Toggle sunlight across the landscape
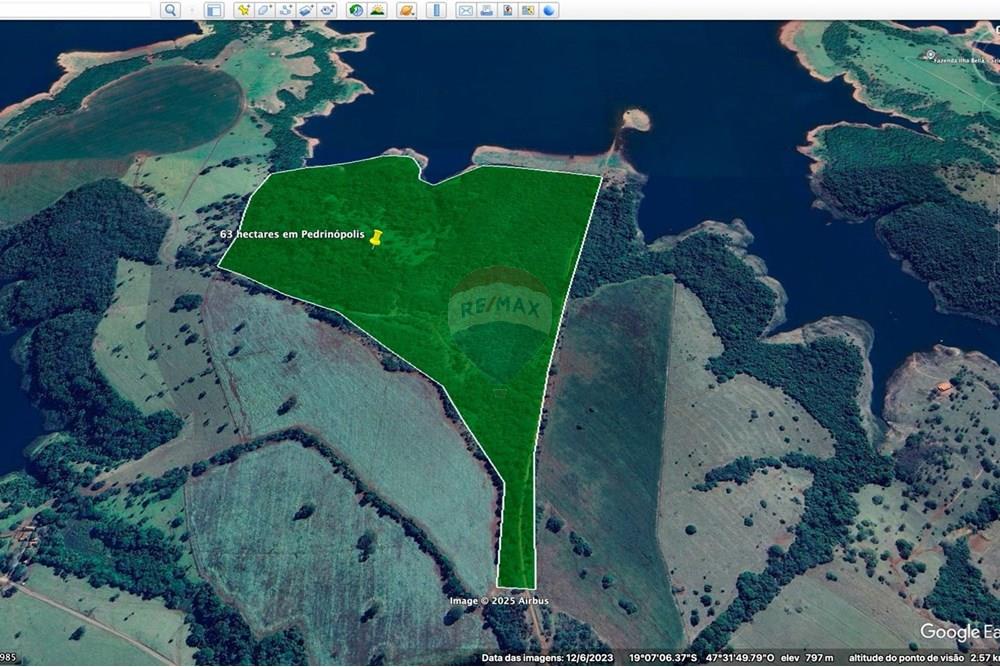This screenshot has width=1000, height=667. [377, 10]
